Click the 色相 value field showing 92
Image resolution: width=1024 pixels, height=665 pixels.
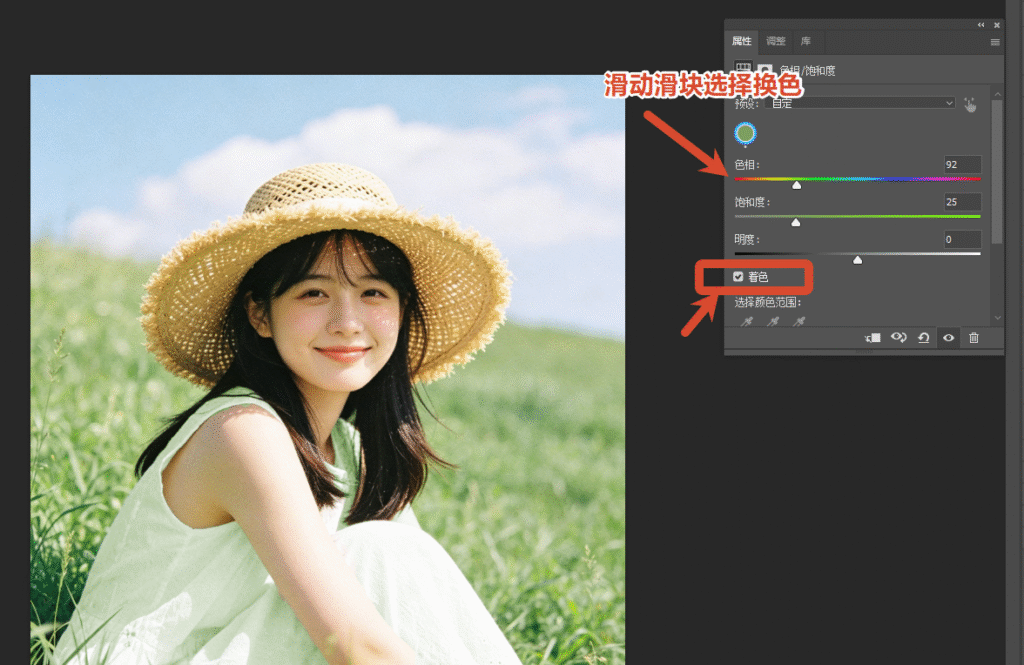[962, 165]
